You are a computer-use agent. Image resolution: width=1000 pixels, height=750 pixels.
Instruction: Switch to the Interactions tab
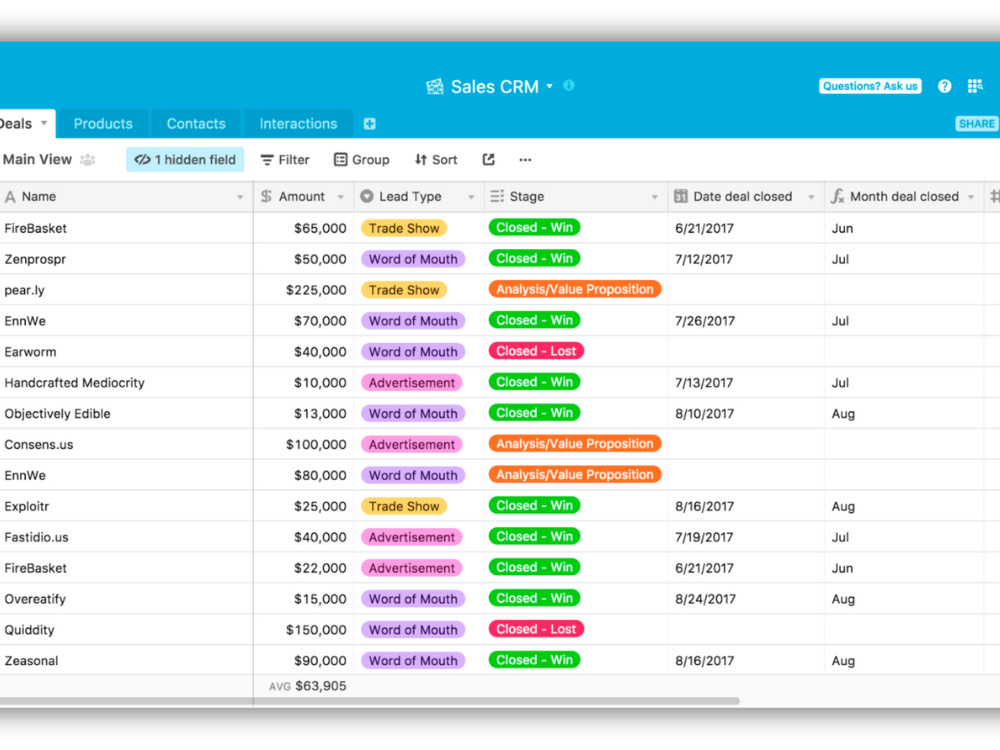(x=298, y=124)
